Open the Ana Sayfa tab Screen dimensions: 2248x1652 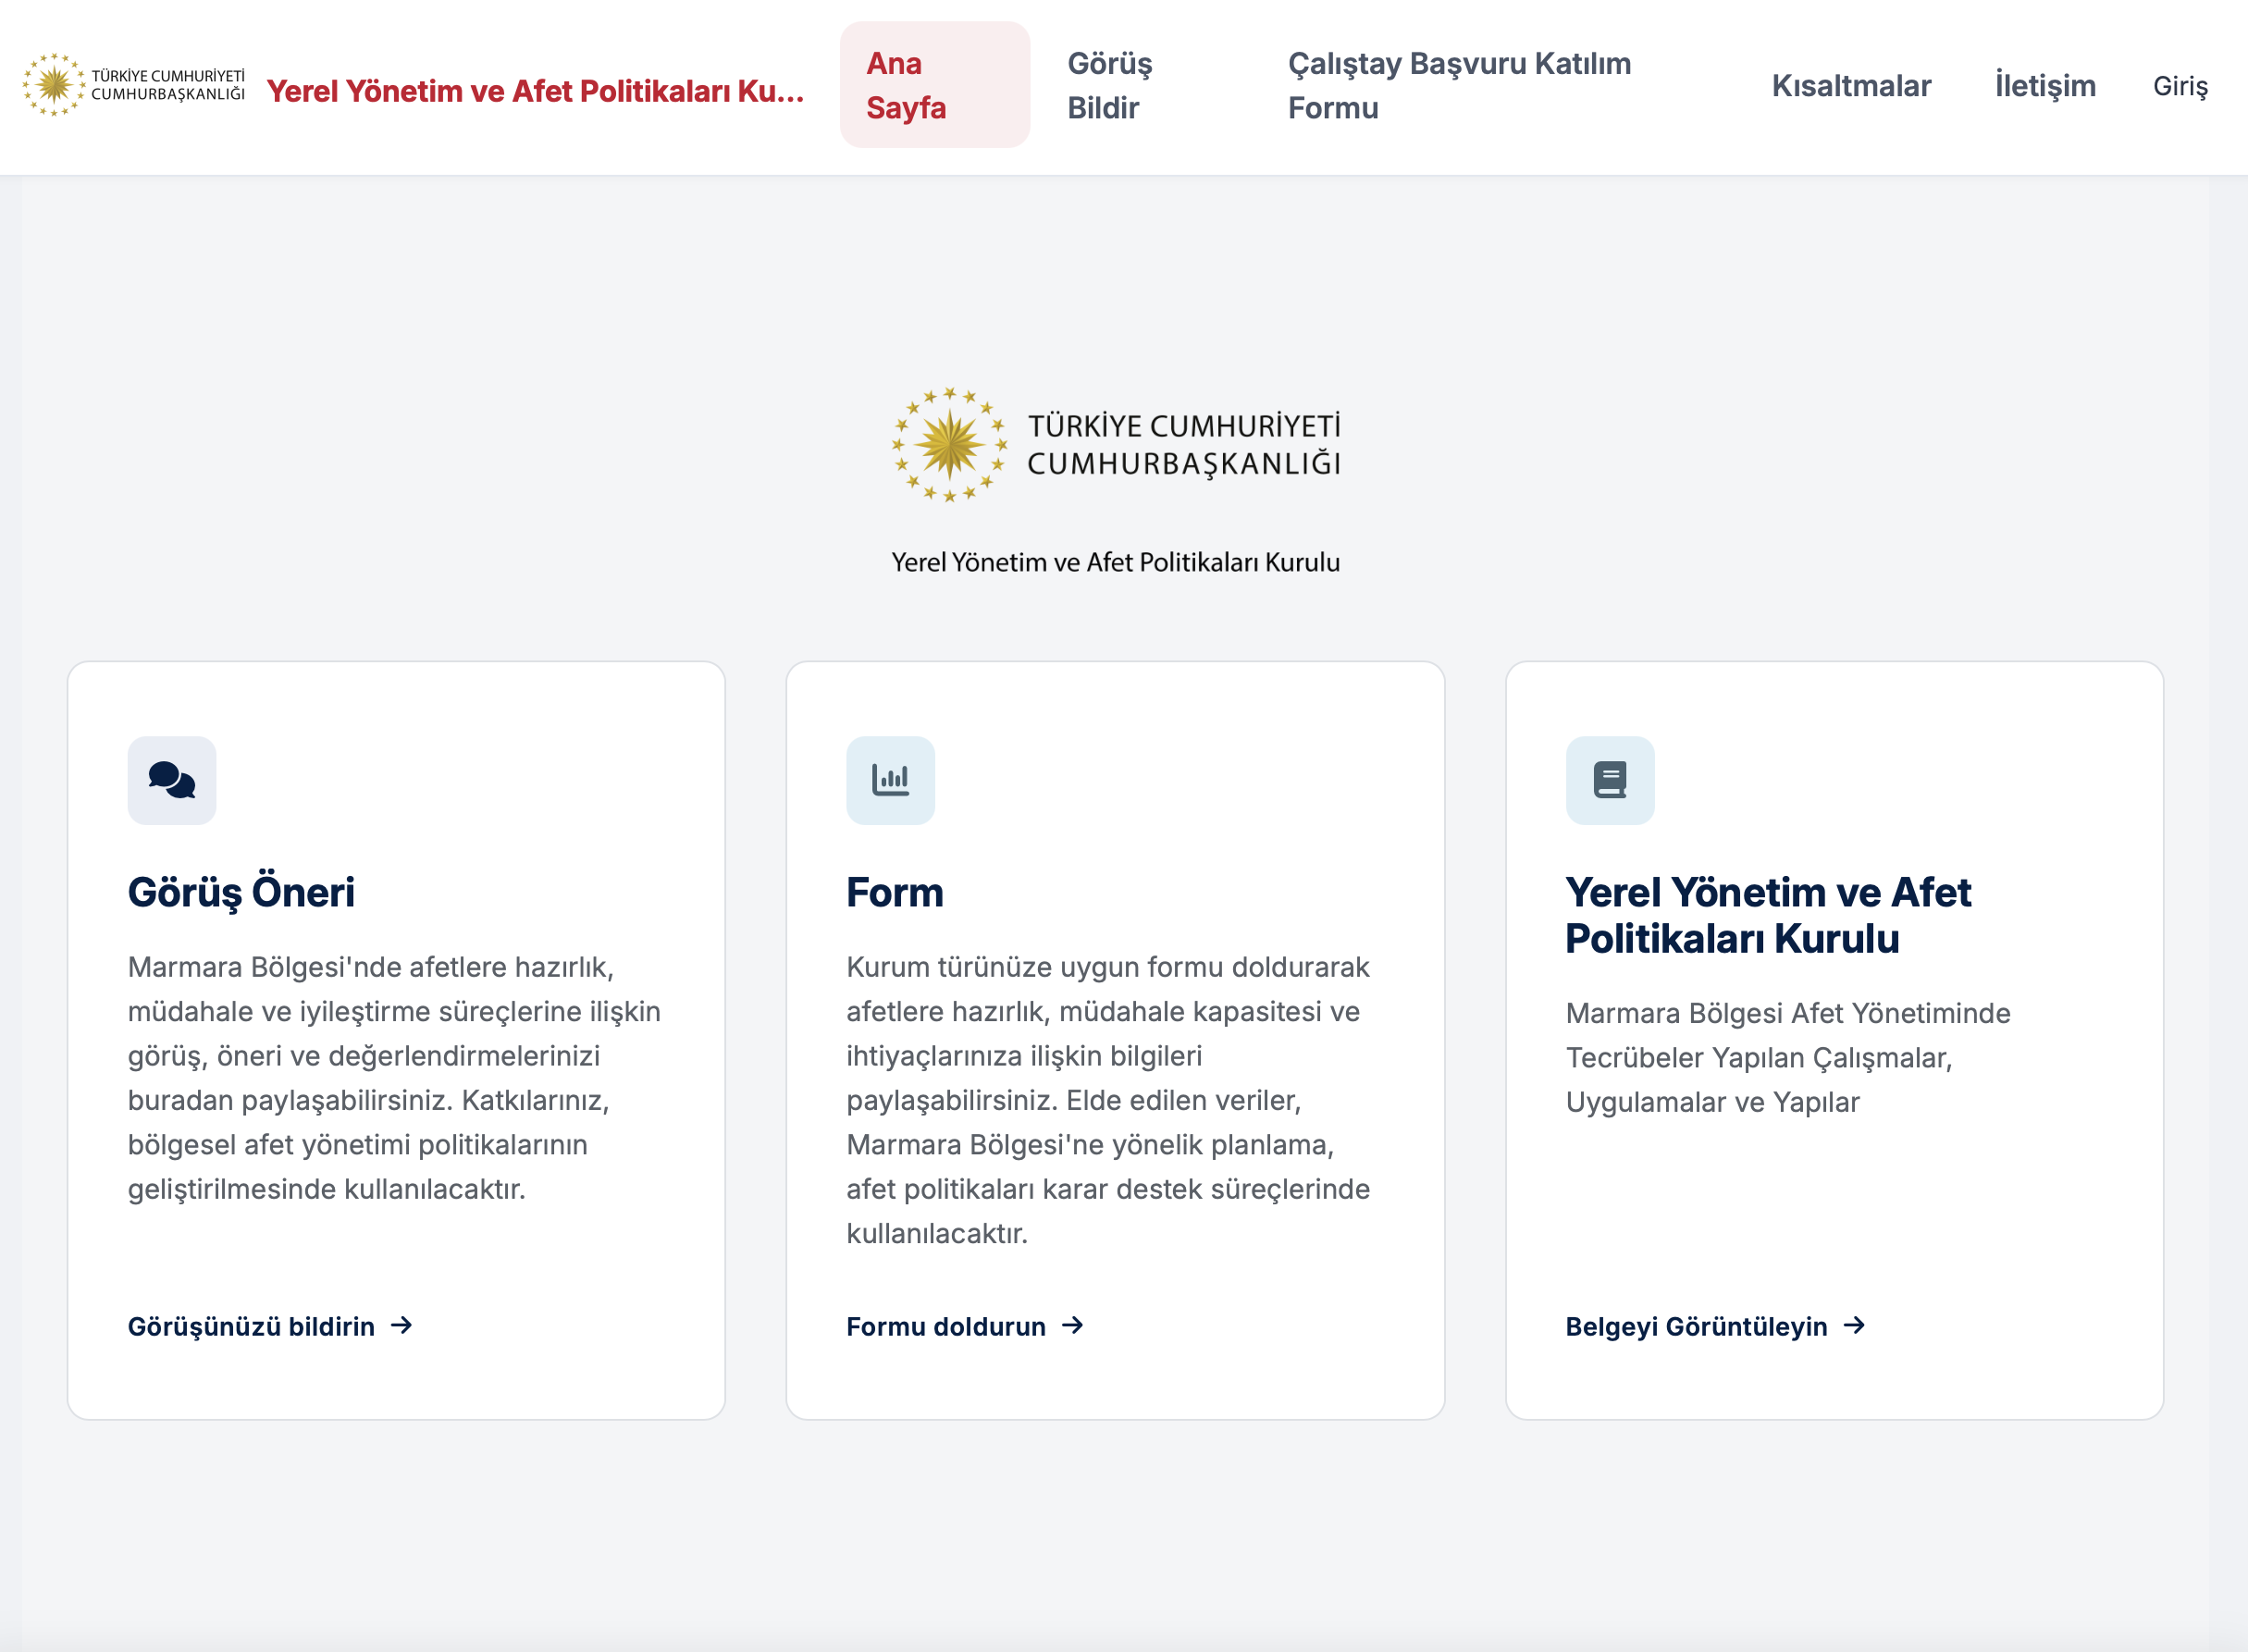point(935,85)
